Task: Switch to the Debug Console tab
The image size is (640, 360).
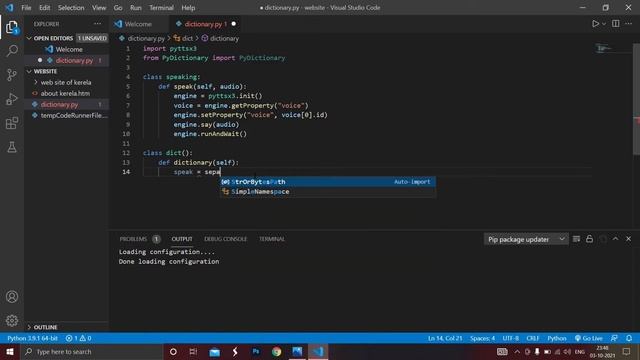Action: tap(225, 239)
